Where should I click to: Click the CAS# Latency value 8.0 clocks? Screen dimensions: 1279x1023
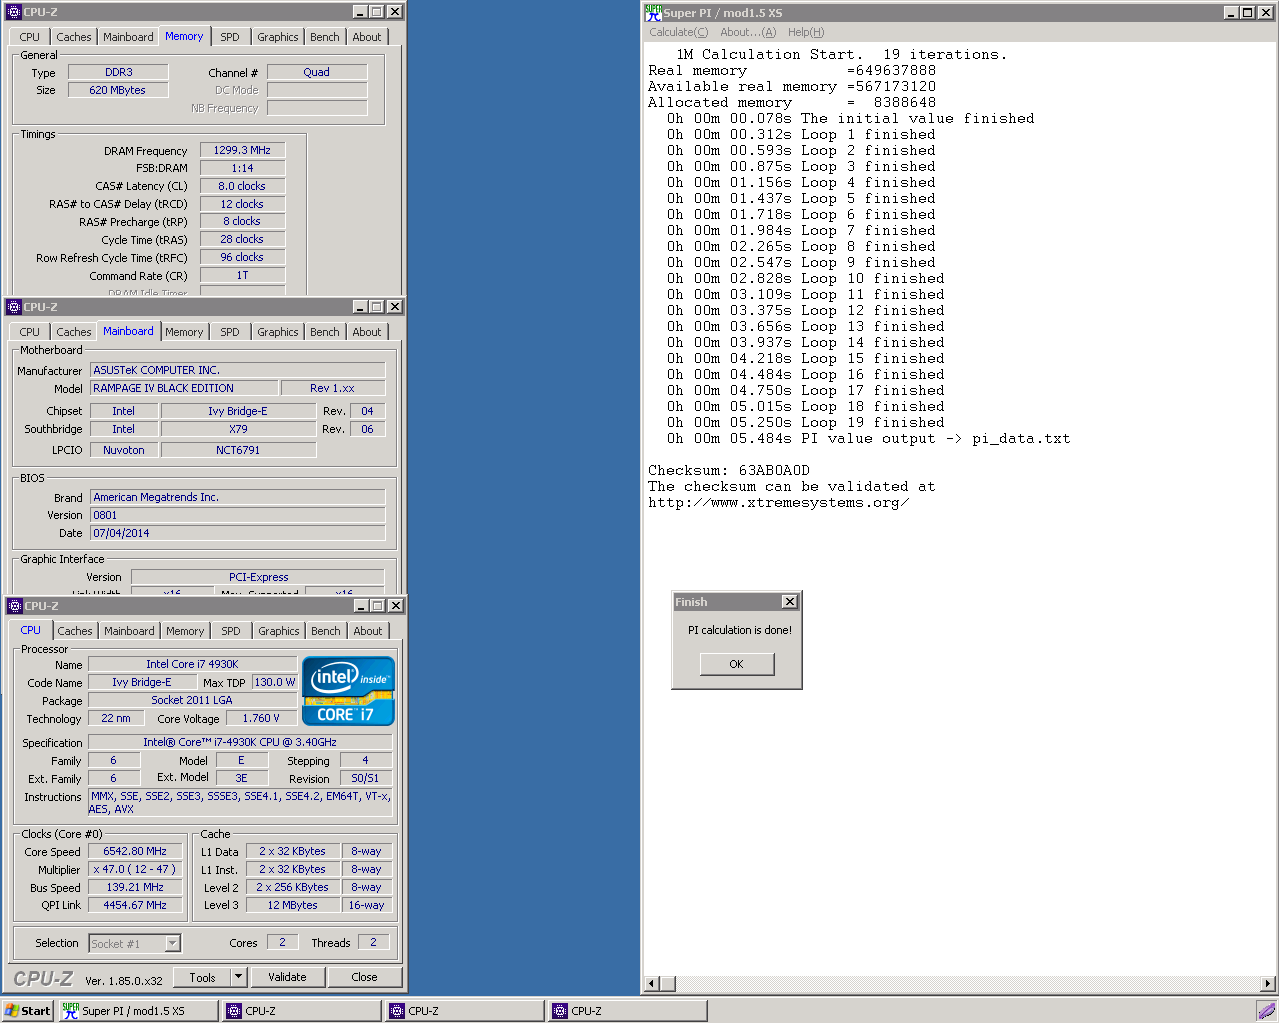(242, 186)
